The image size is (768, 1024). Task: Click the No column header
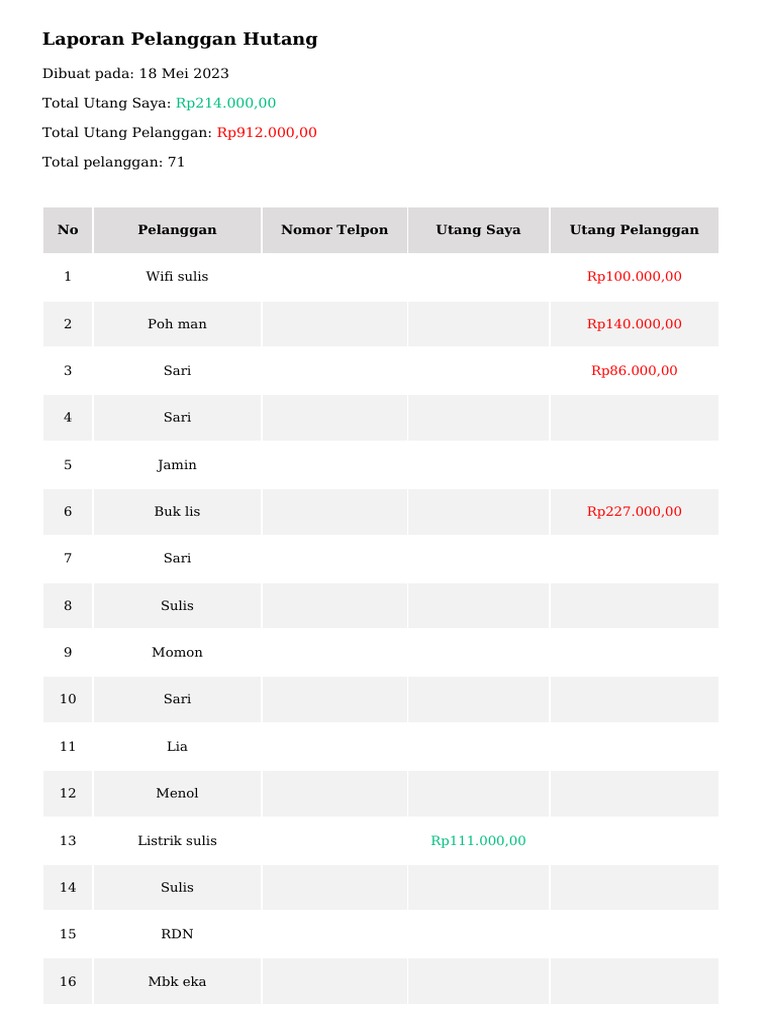coord(68,230)
